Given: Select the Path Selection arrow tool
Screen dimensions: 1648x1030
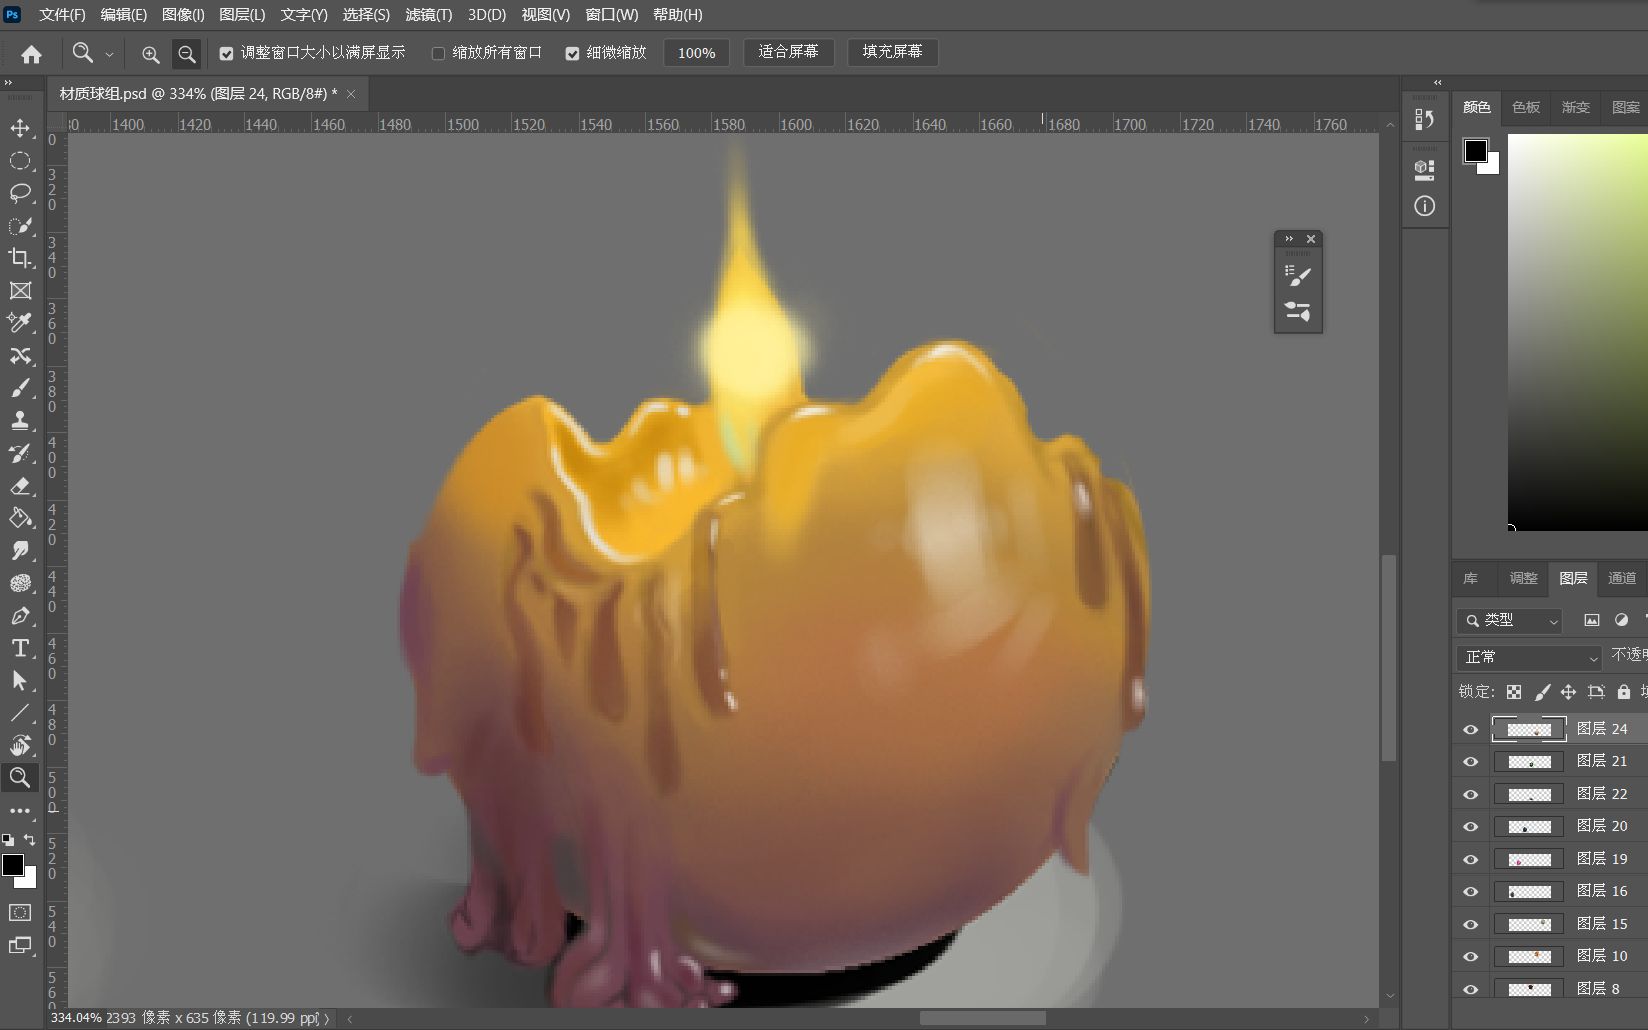Looking at the screenshot, I should point(20,681).
